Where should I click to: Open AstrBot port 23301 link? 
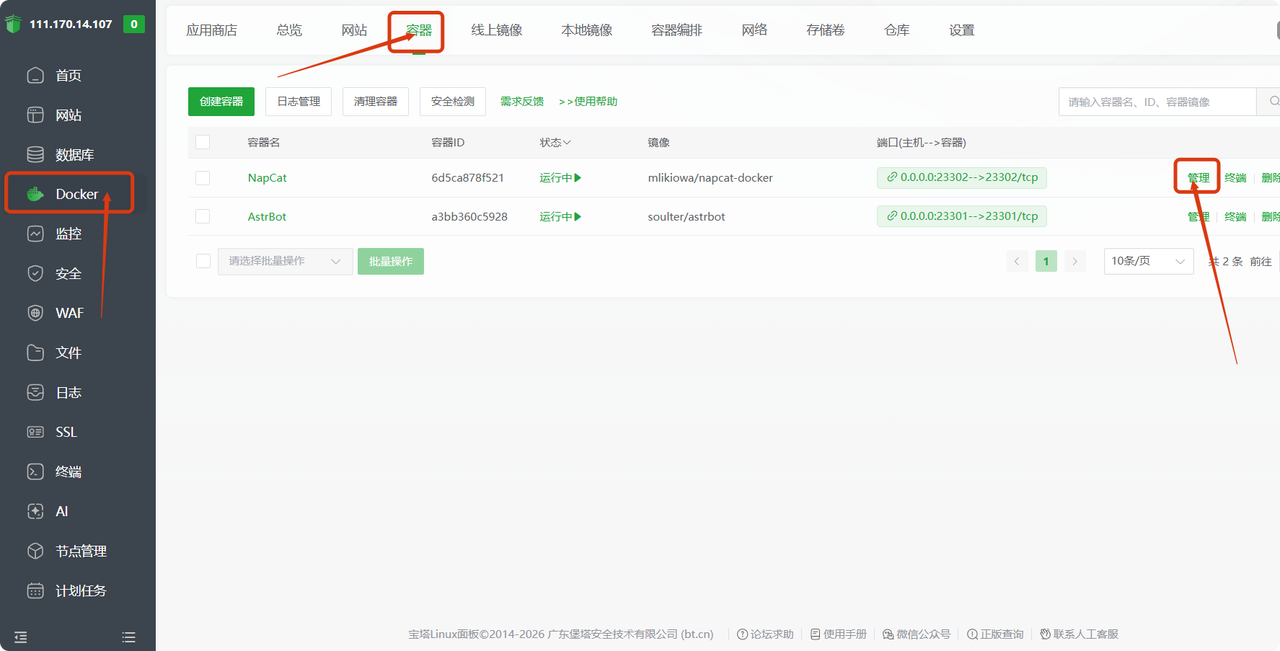[x=962, y=215]
